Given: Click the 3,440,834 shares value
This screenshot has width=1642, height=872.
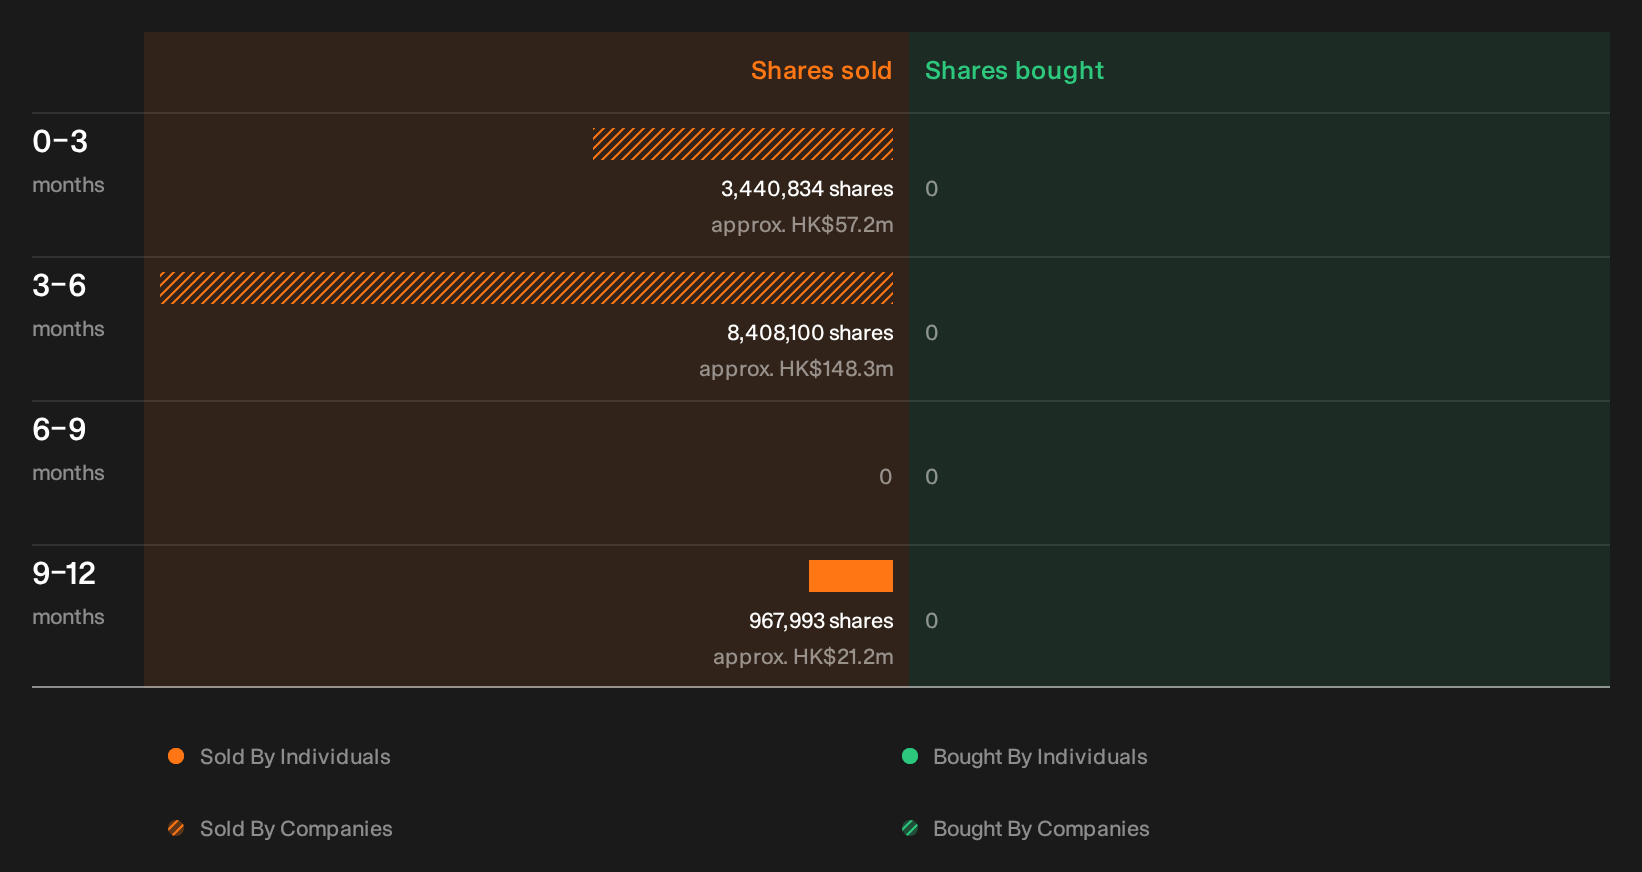Looking at the screenshot, I should click(x=807, y=189).
